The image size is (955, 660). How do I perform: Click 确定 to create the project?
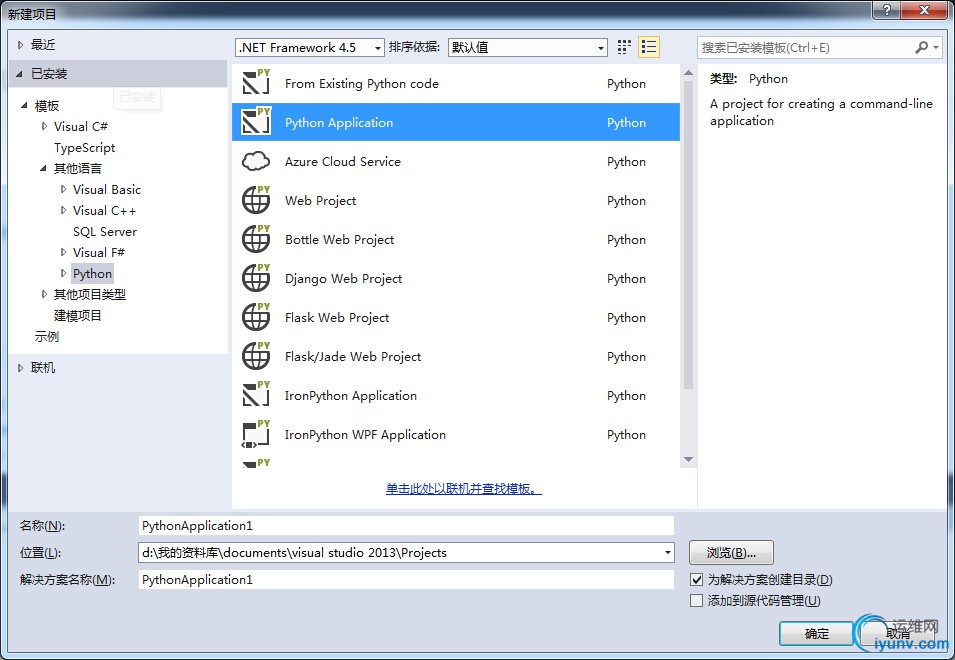[816, 634]
